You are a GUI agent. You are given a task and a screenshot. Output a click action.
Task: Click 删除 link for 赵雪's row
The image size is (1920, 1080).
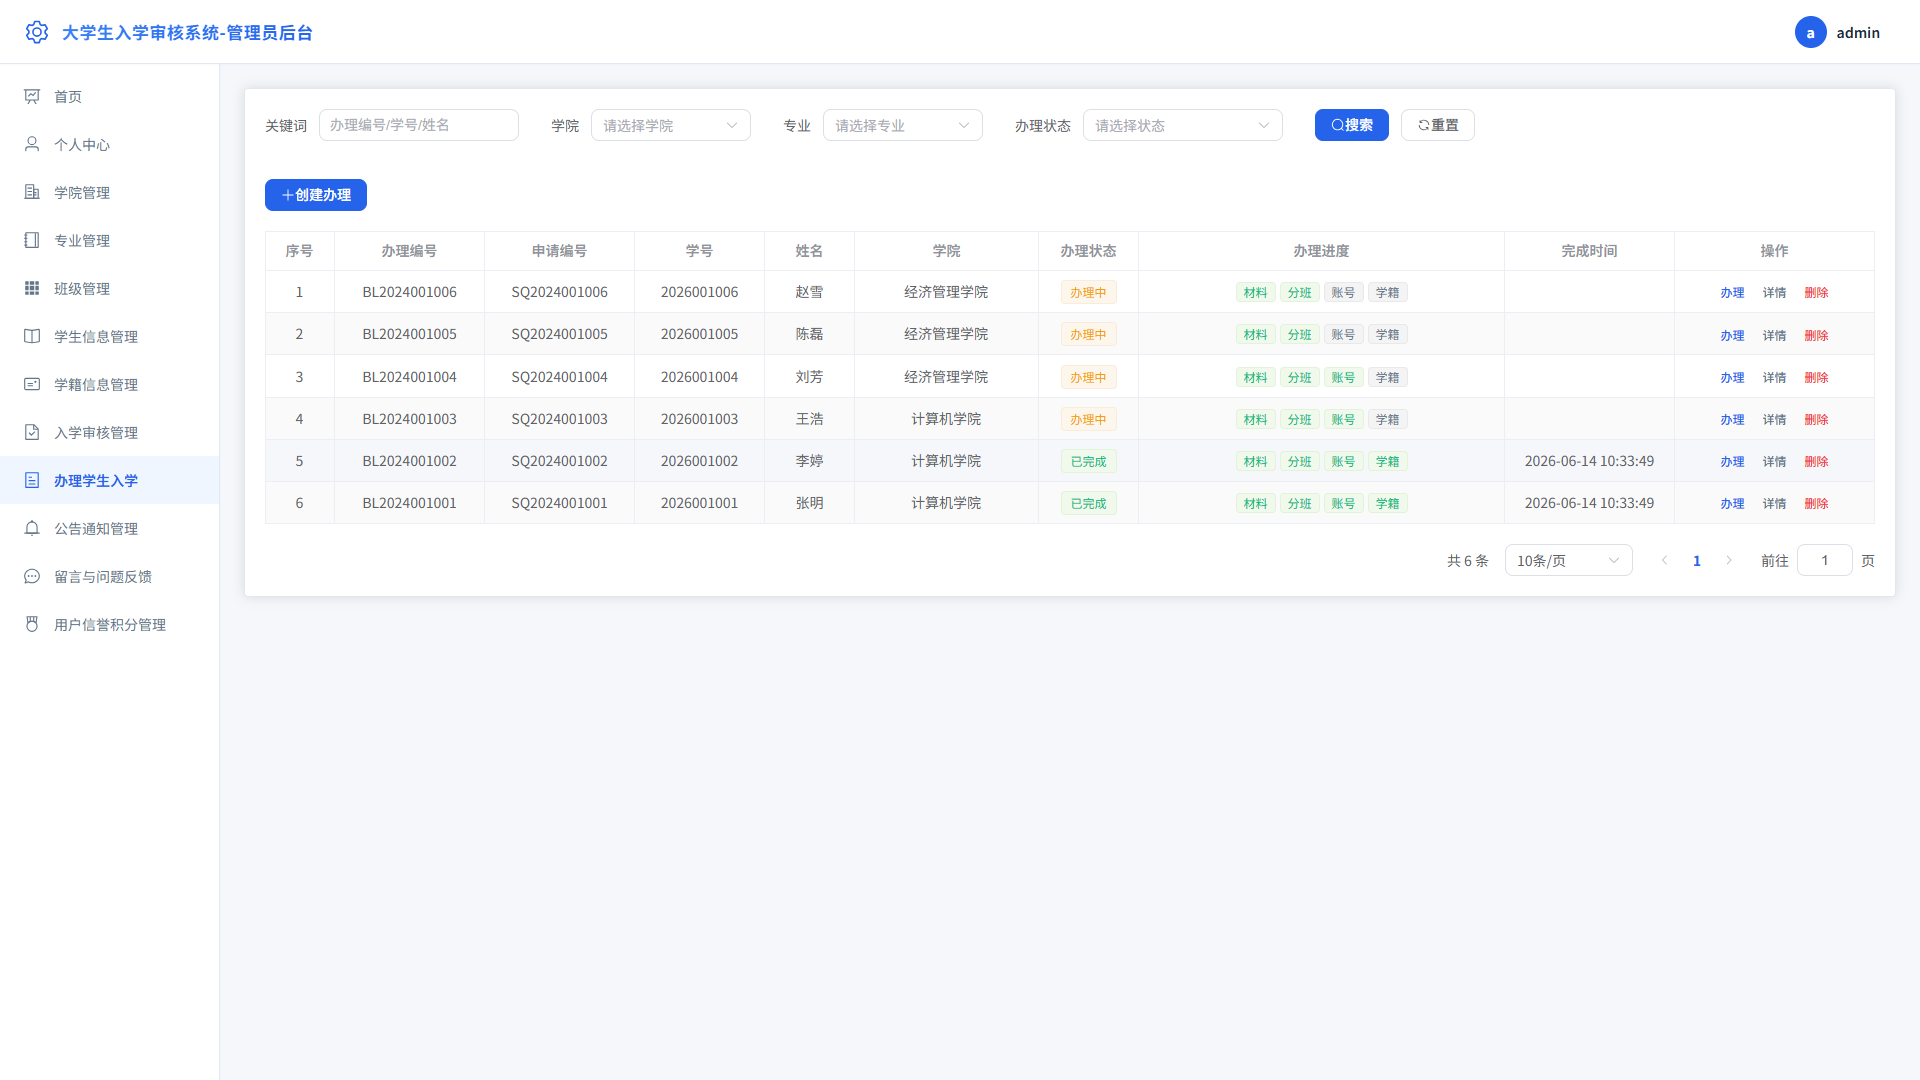click(1816, 292)
